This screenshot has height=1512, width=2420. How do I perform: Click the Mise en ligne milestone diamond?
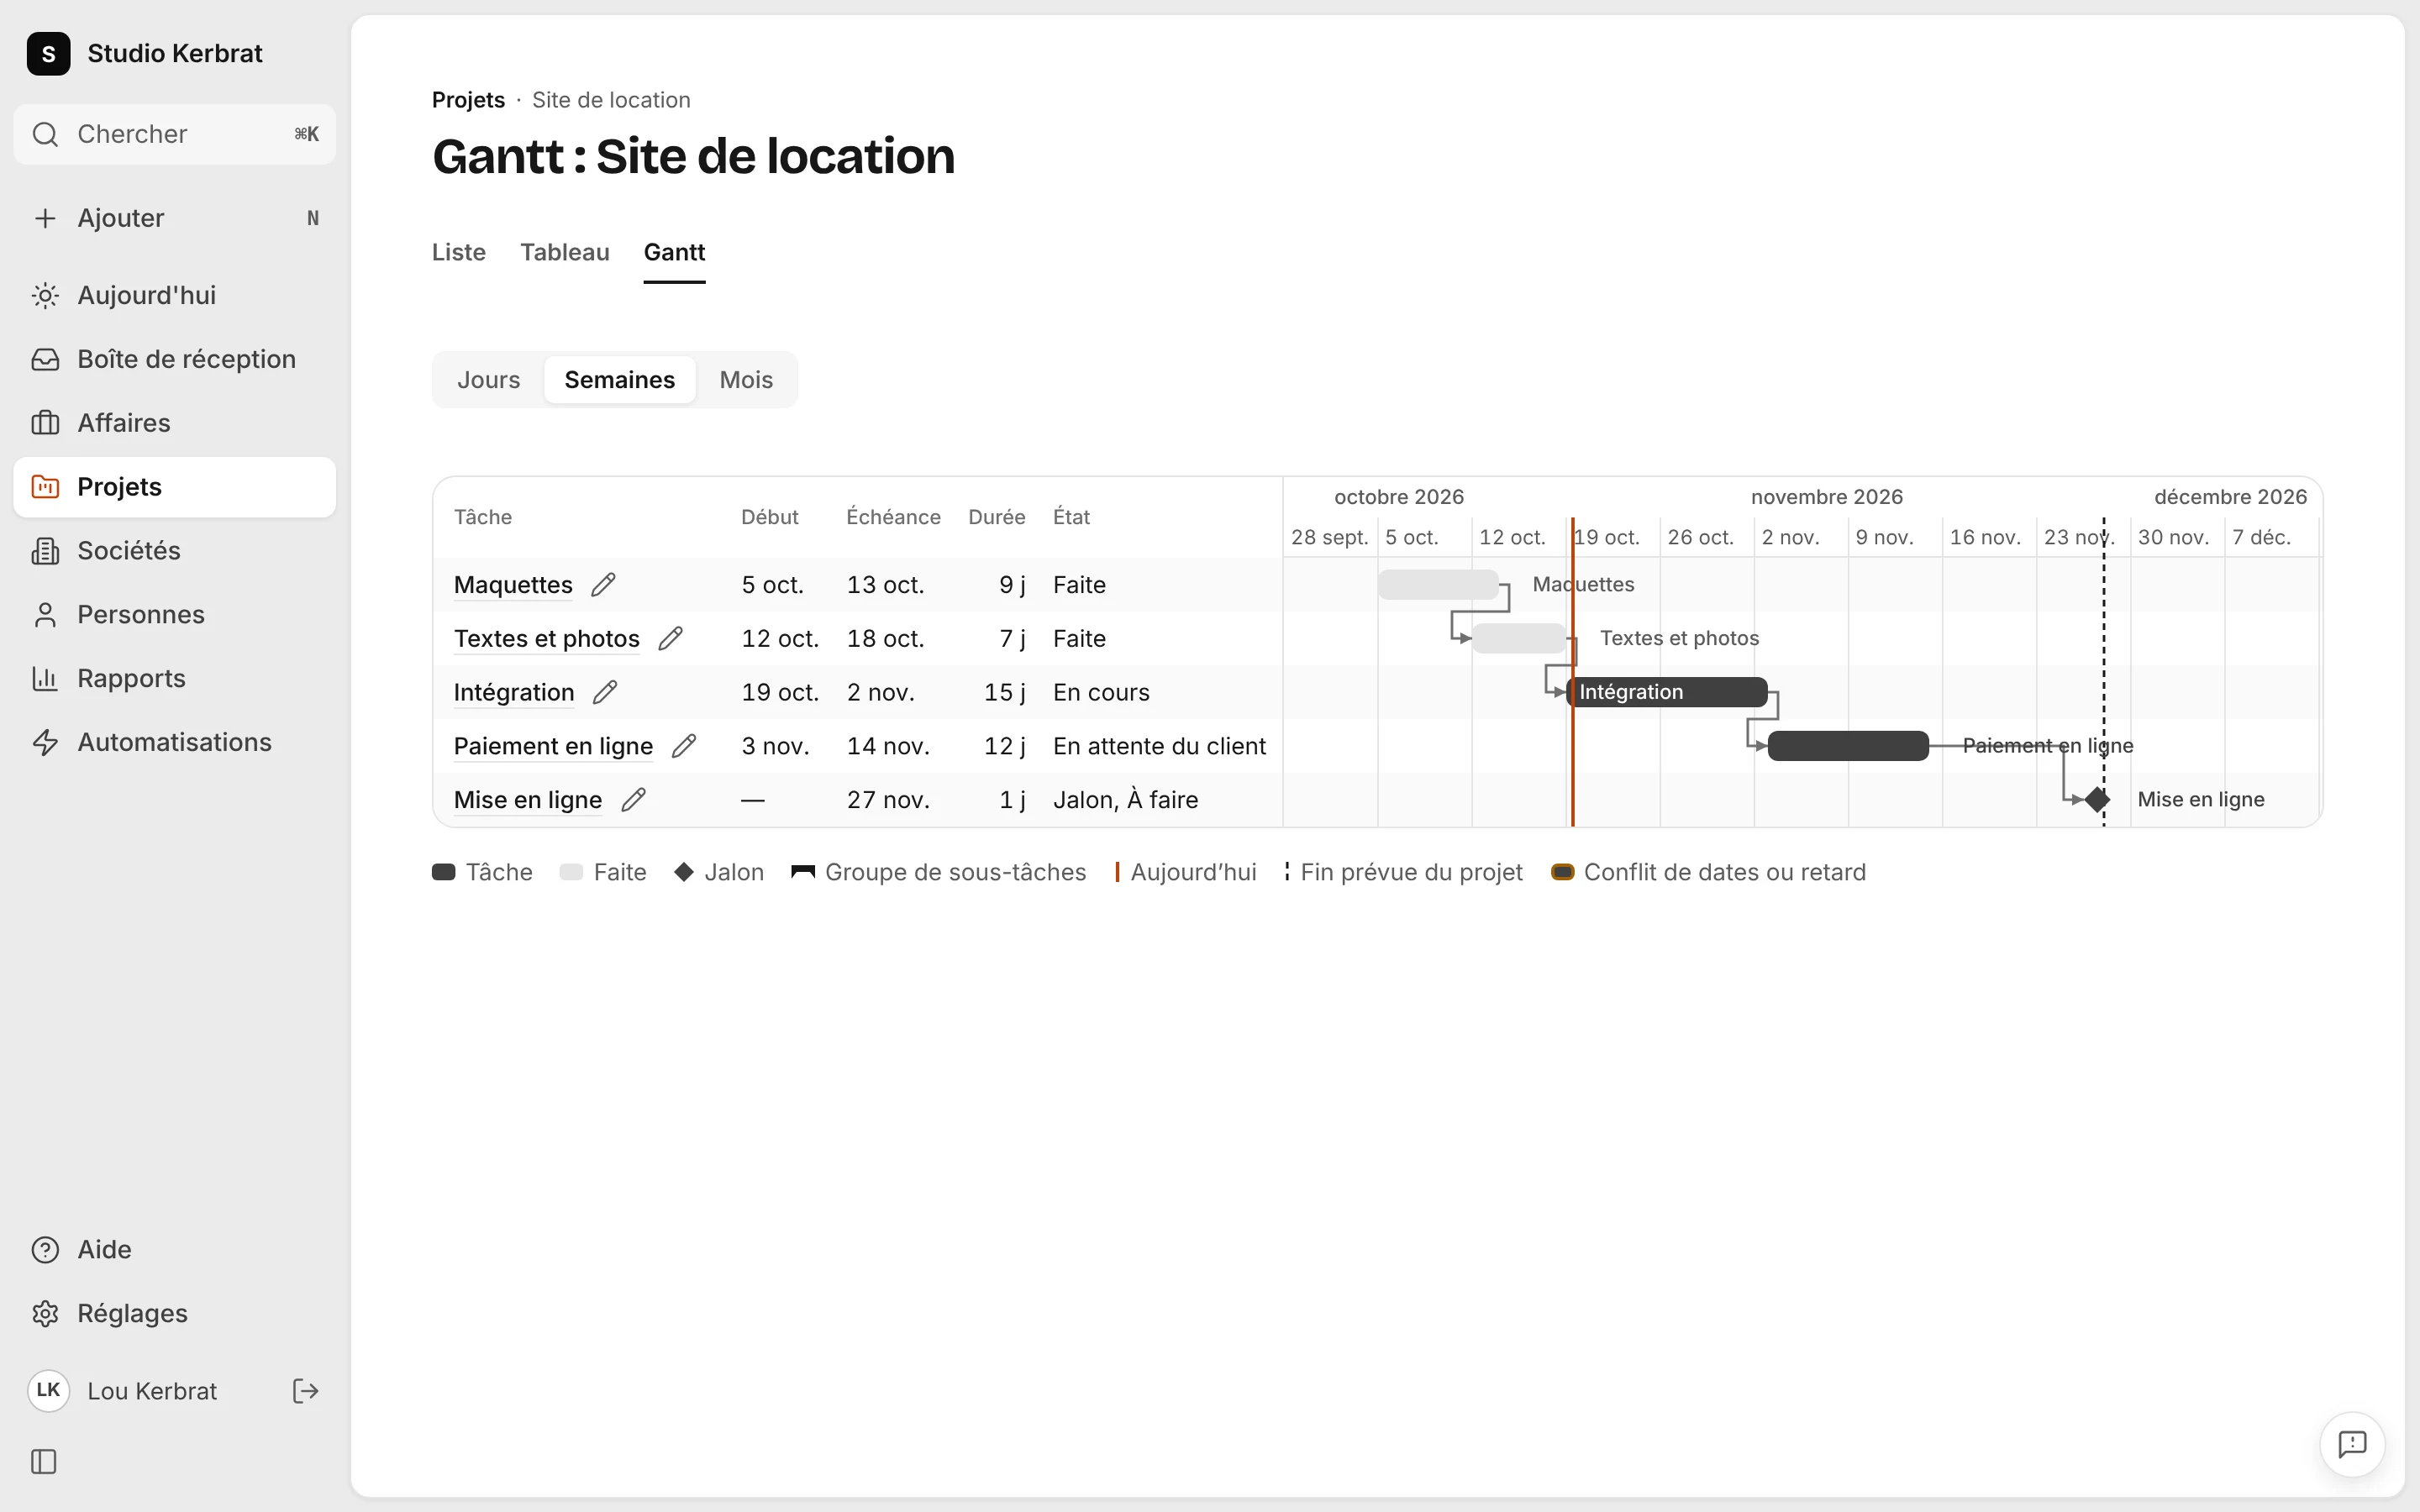click(2097, 800)
